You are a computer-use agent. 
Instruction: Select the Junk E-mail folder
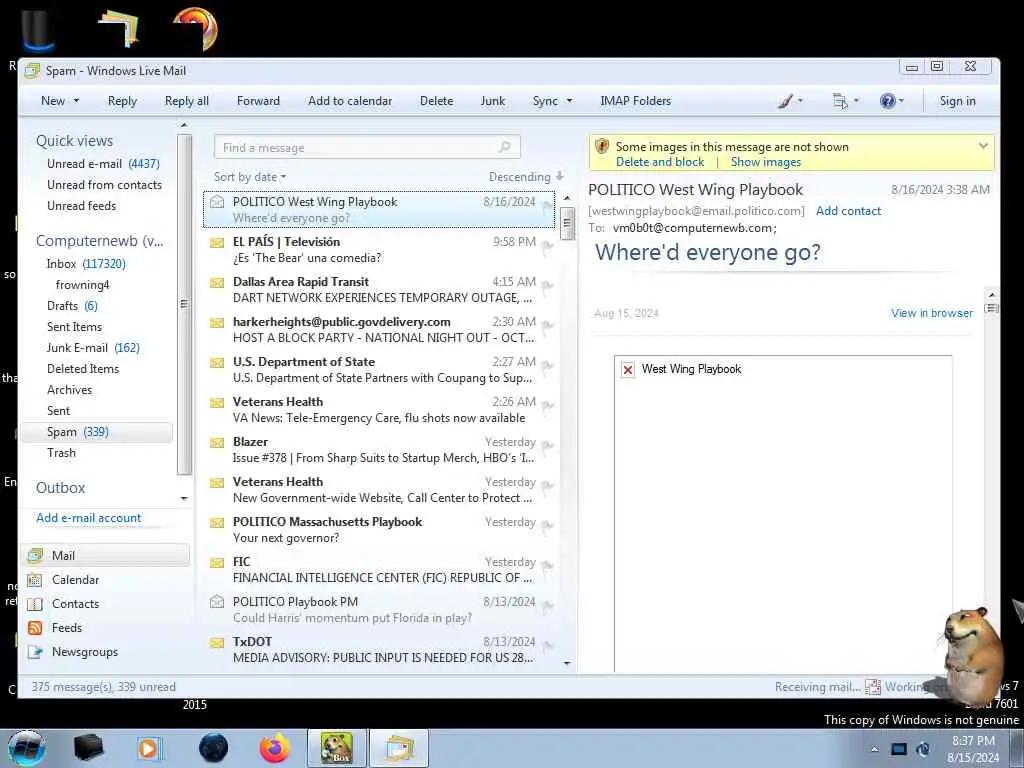click(93, 348)
